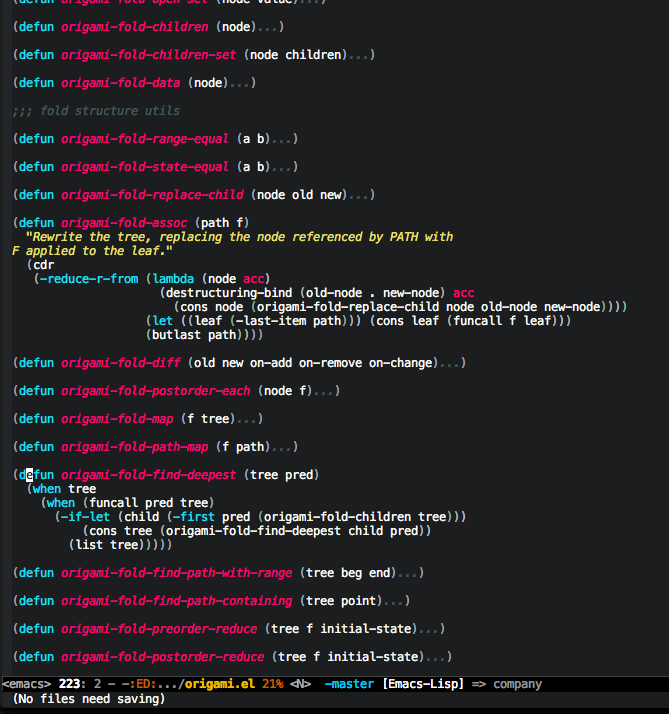Click the cdr call in origami-fold-assoc

tap(43, 265)
